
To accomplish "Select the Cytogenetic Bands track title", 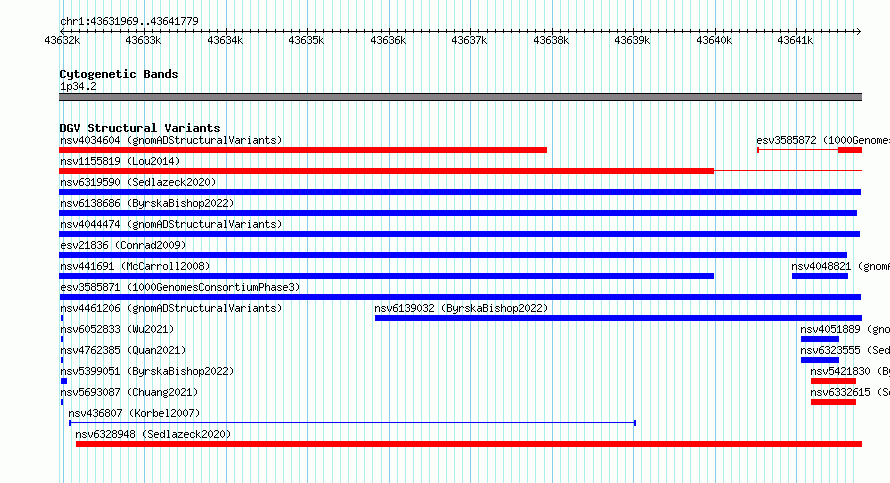I will pyautogui.click(x=119, y=74).
